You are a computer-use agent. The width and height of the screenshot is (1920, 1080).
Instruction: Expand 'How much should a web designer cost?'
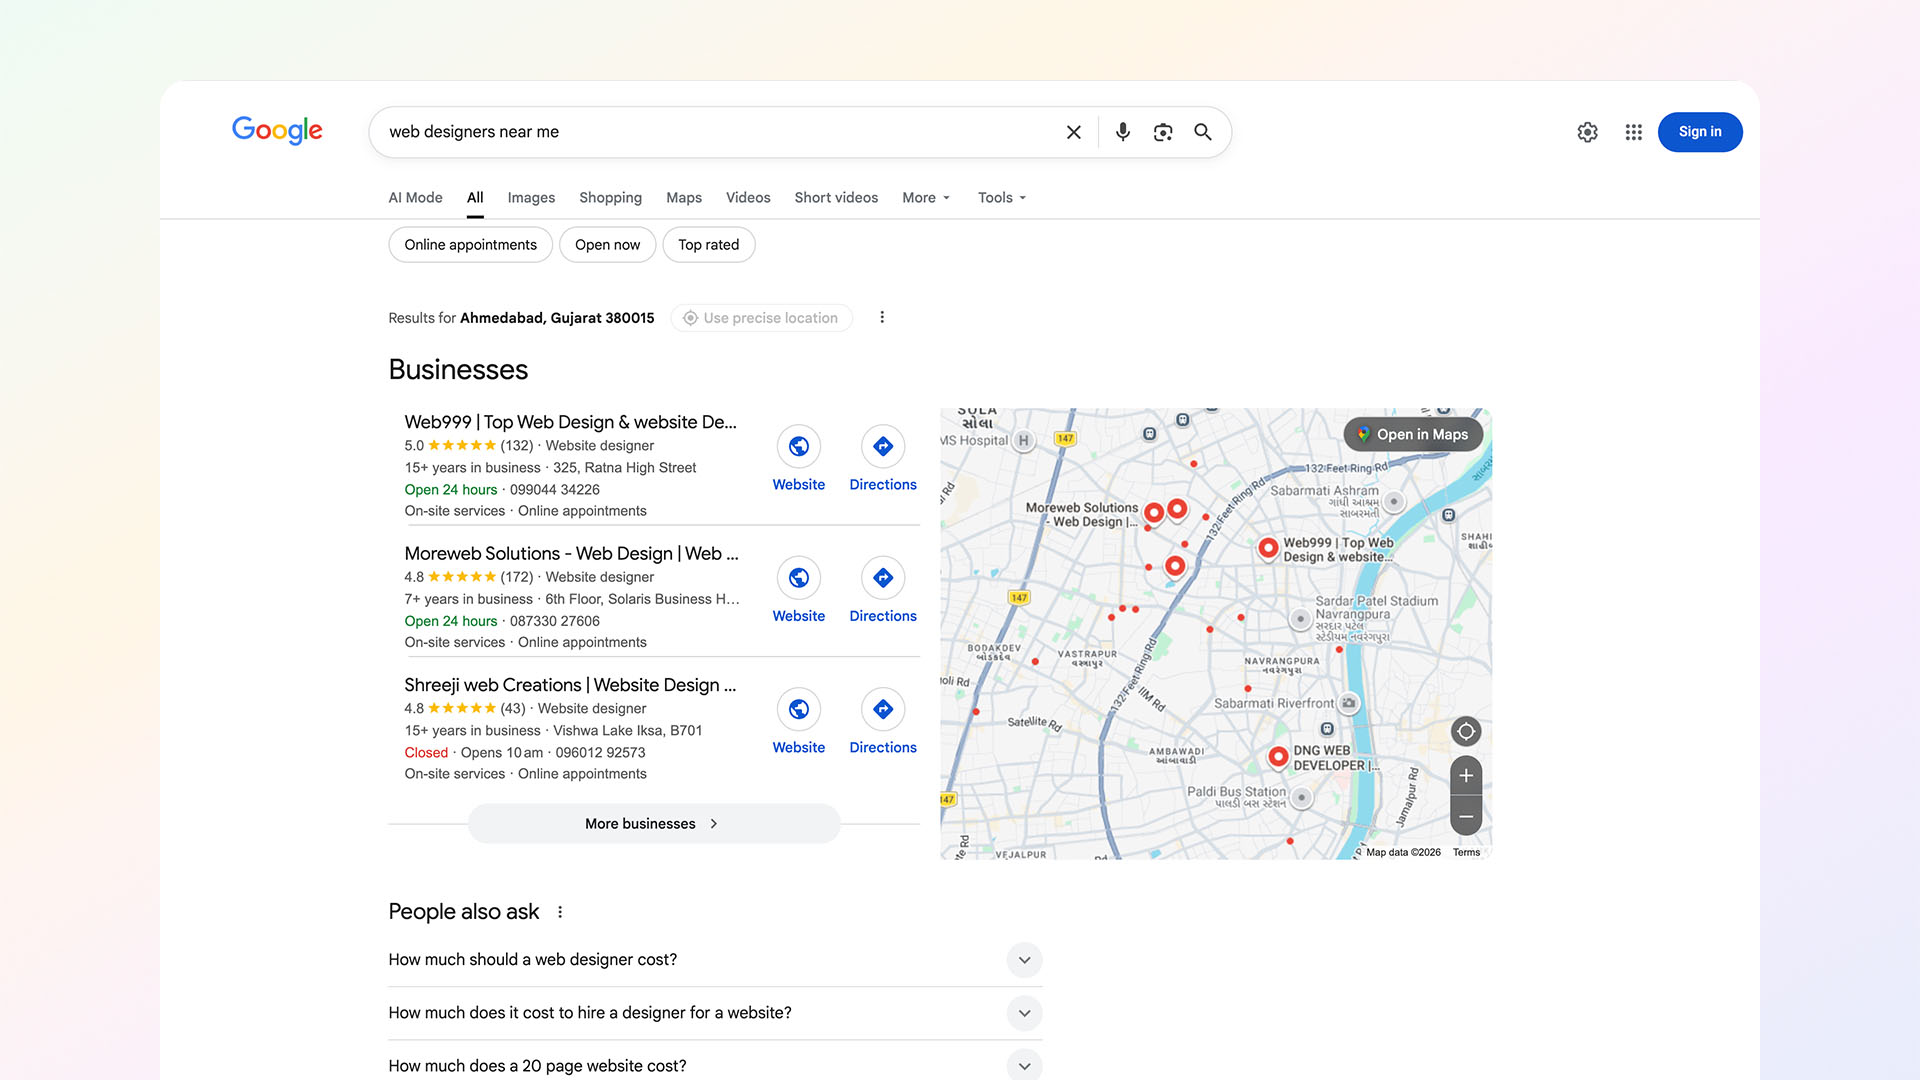[1024, 959]
